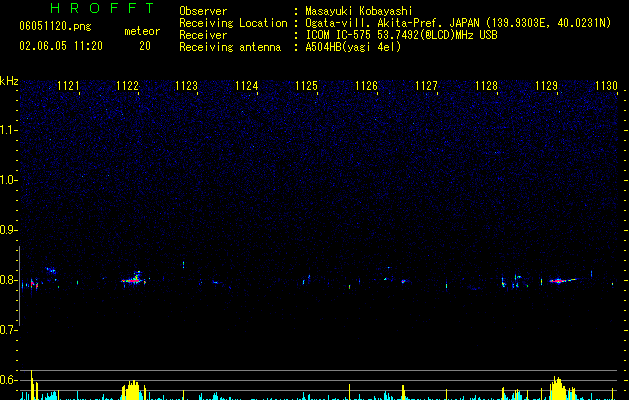
Task: Click the 1122 time marker
Action: (127, 86)
